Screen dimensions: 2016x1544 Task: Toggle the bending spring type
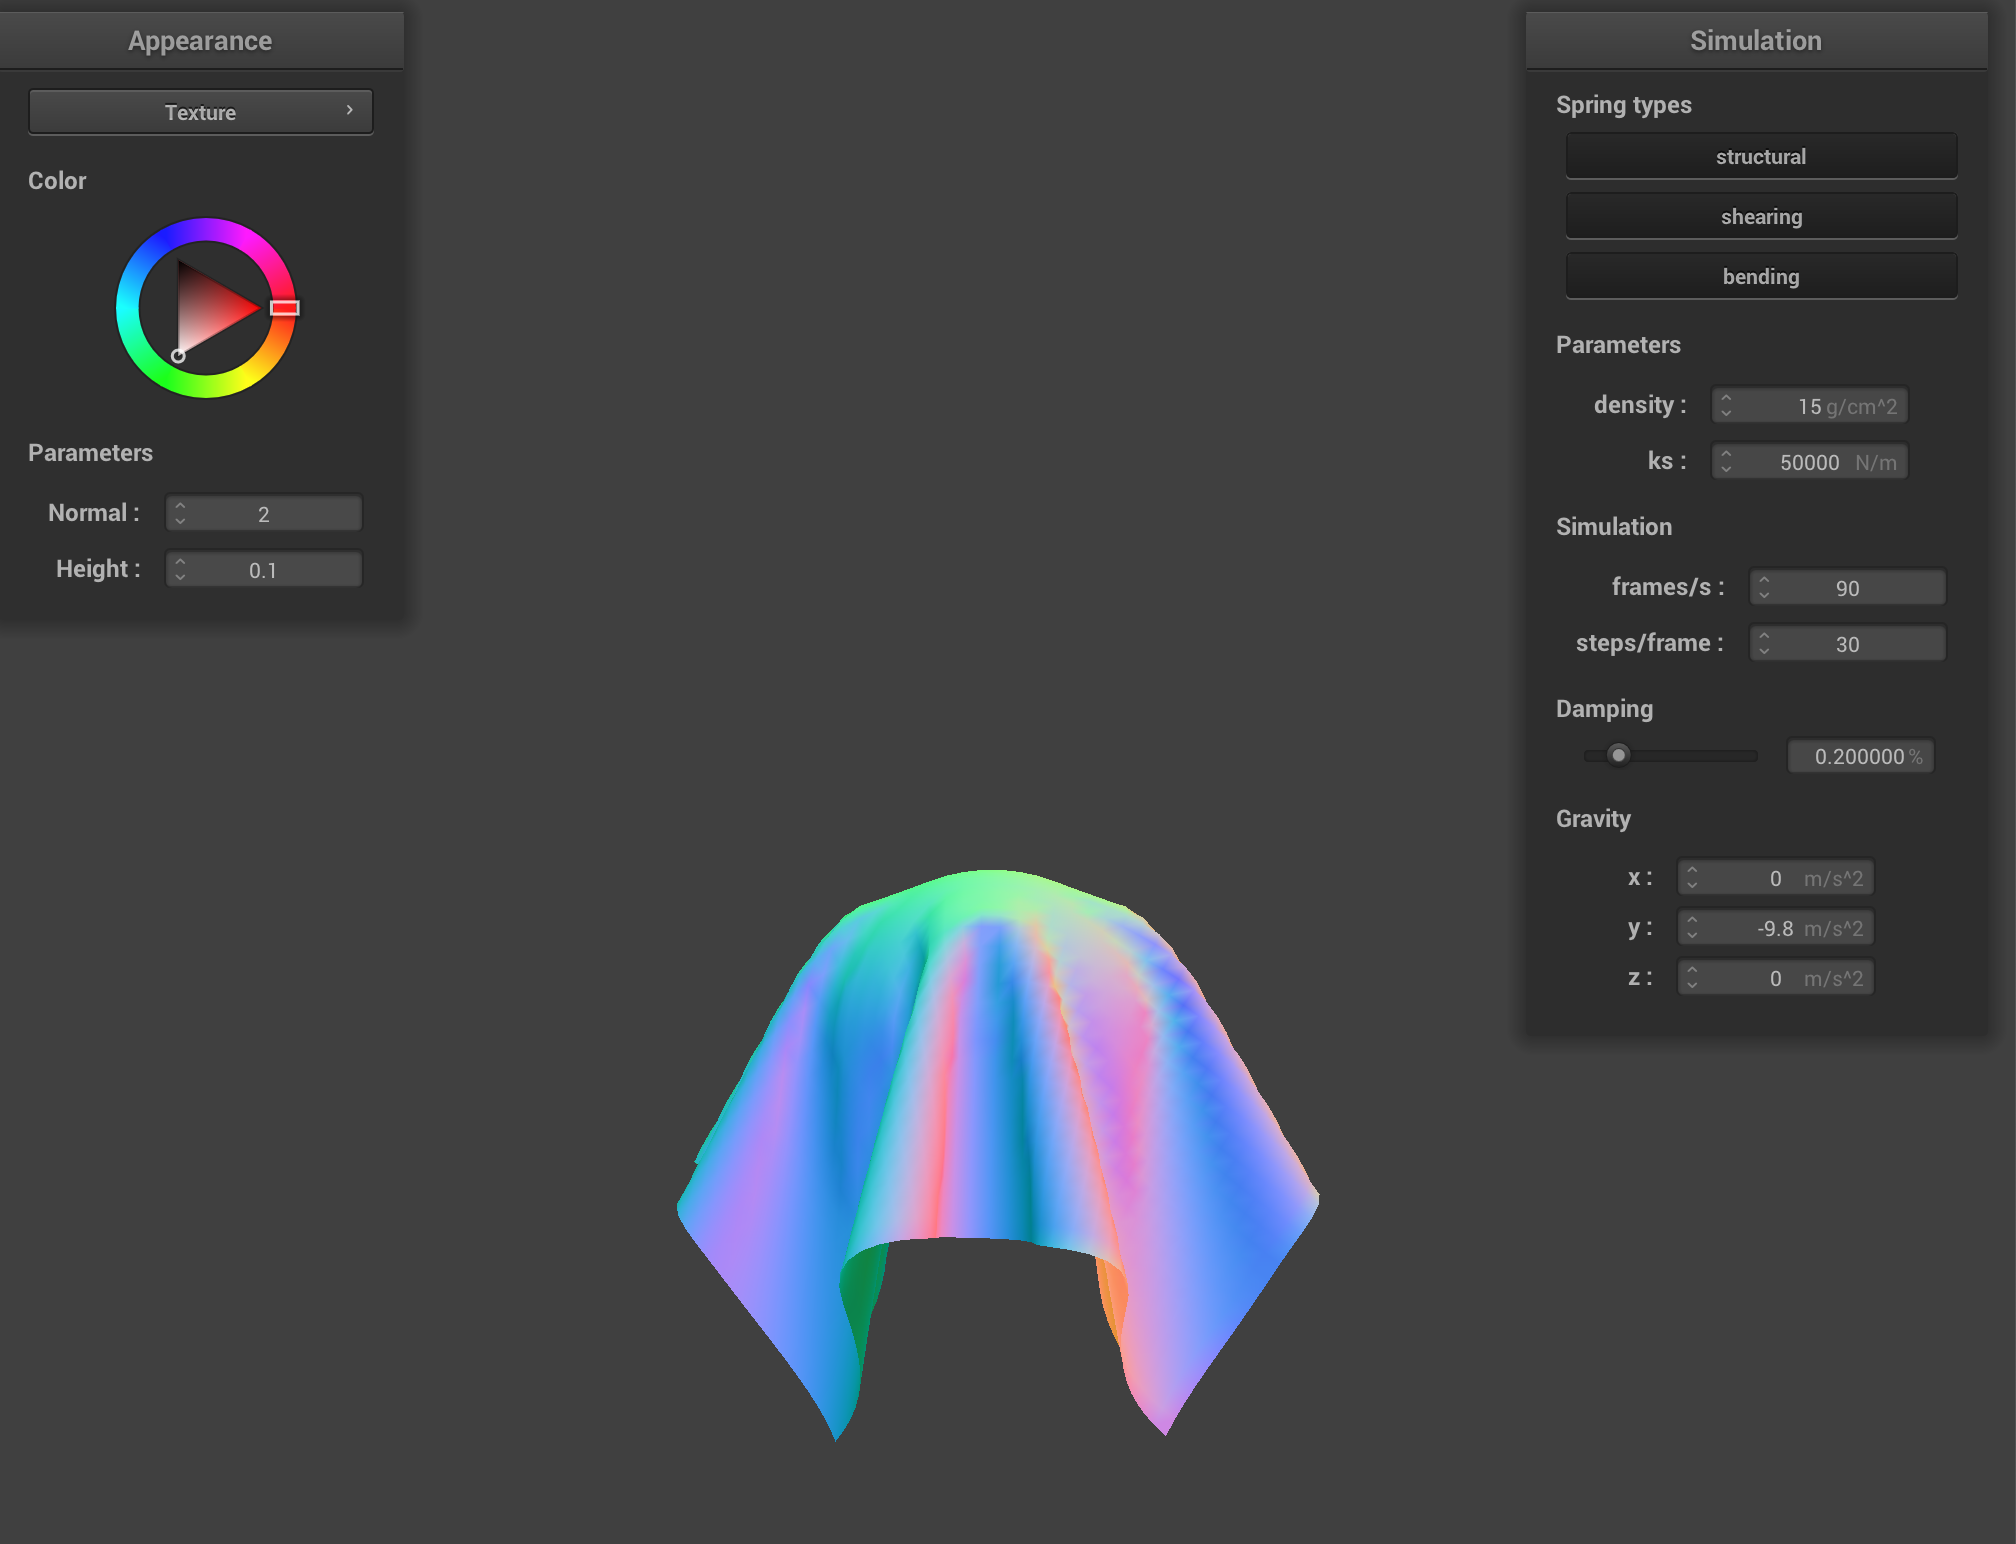coord(1761,276)
